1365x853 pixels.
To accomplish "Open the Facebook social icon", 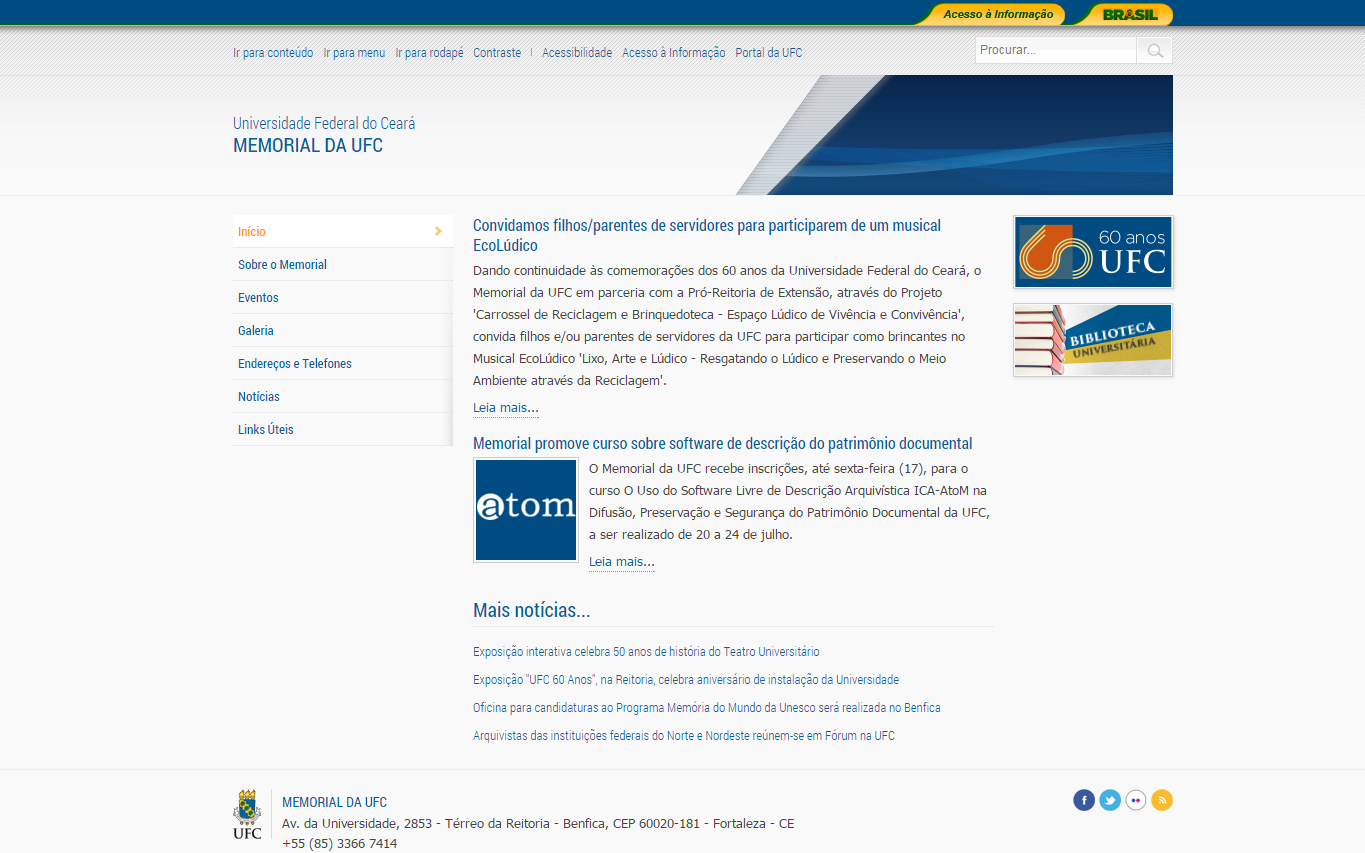I will pos(1084,800).
